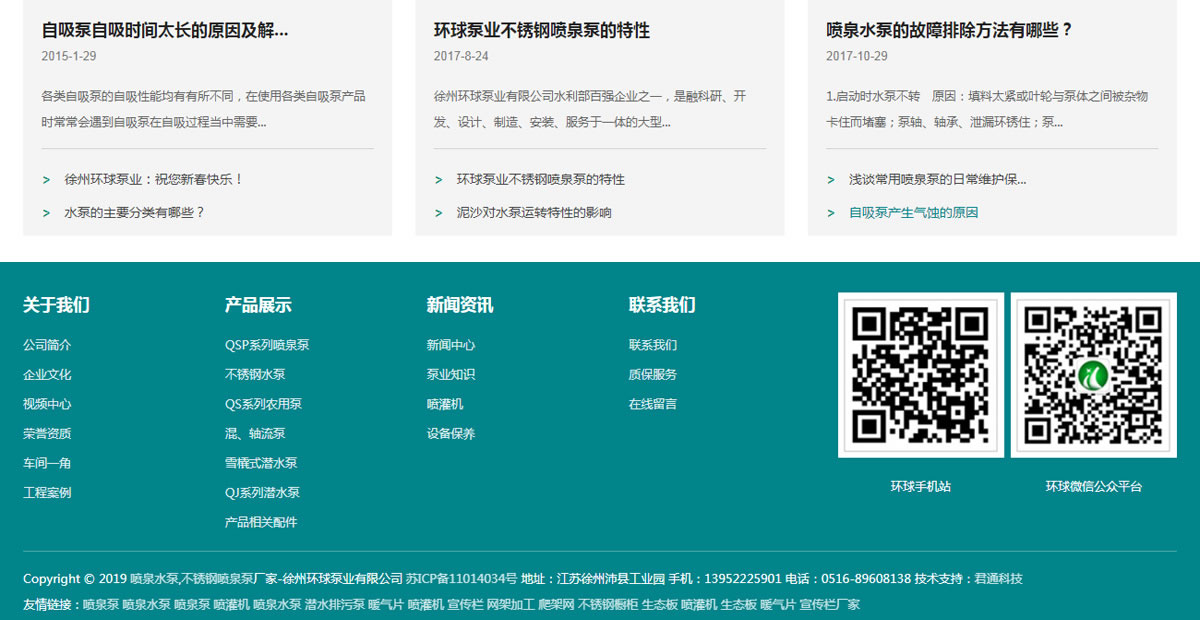
Task: Open 质保服务 link
Action: coord(653,375)
